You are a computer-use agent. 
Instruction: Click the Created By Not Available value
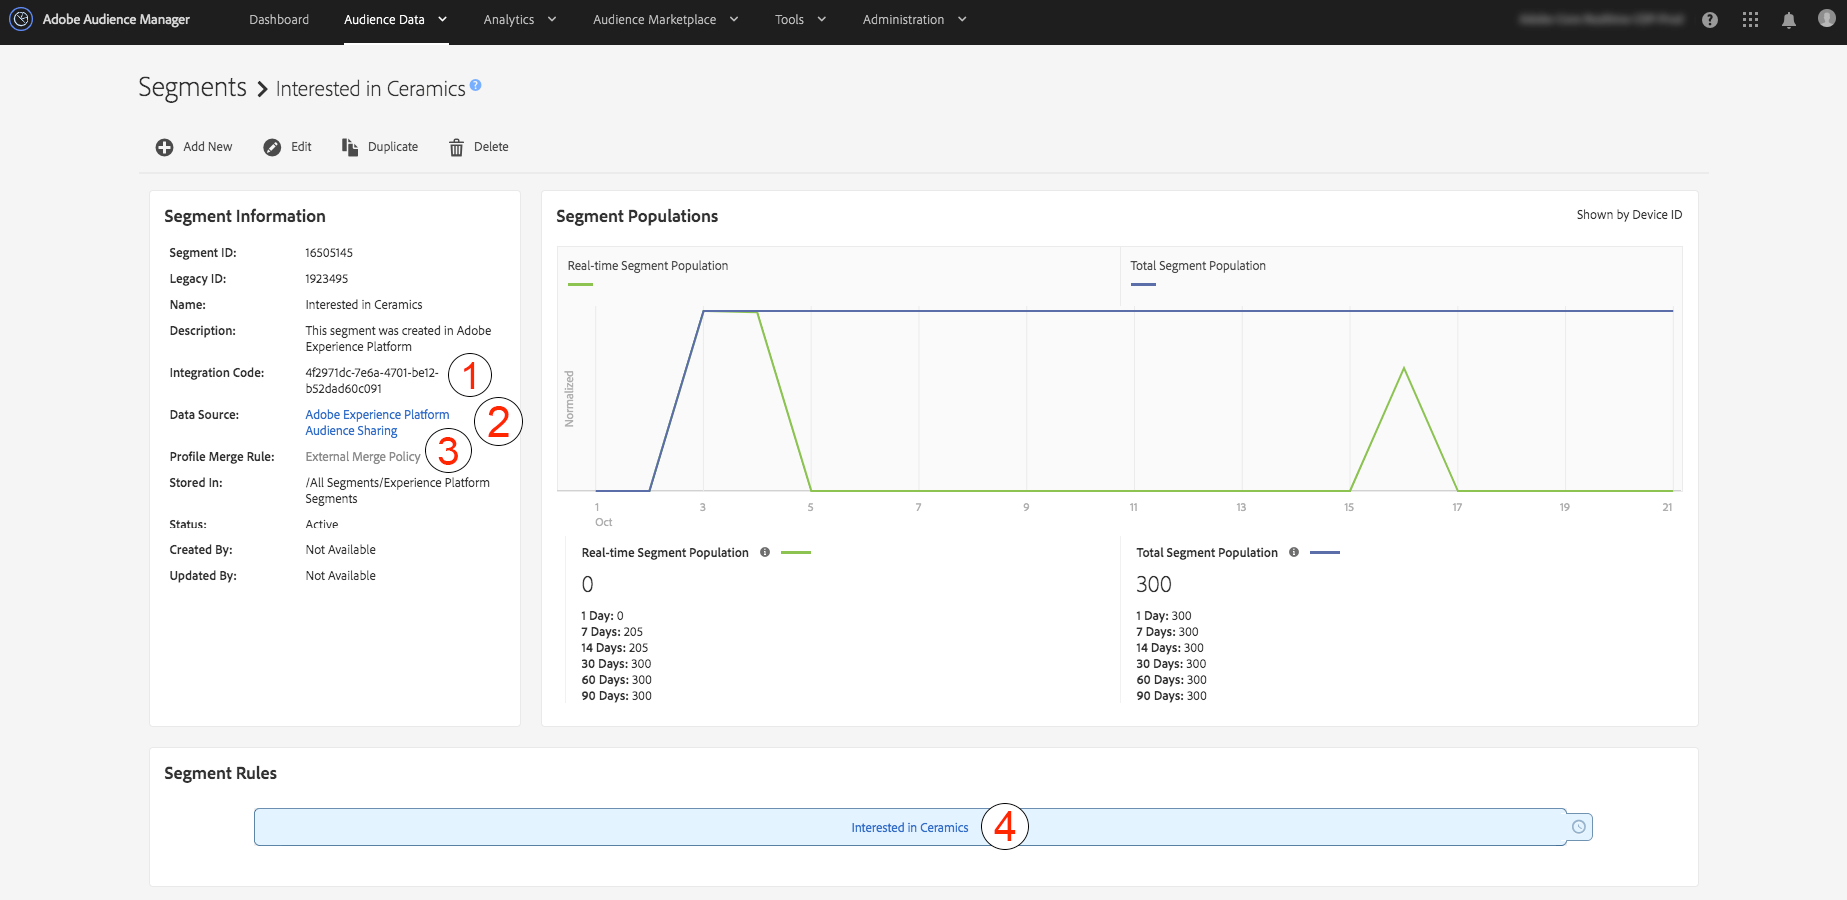coord(341,550)
